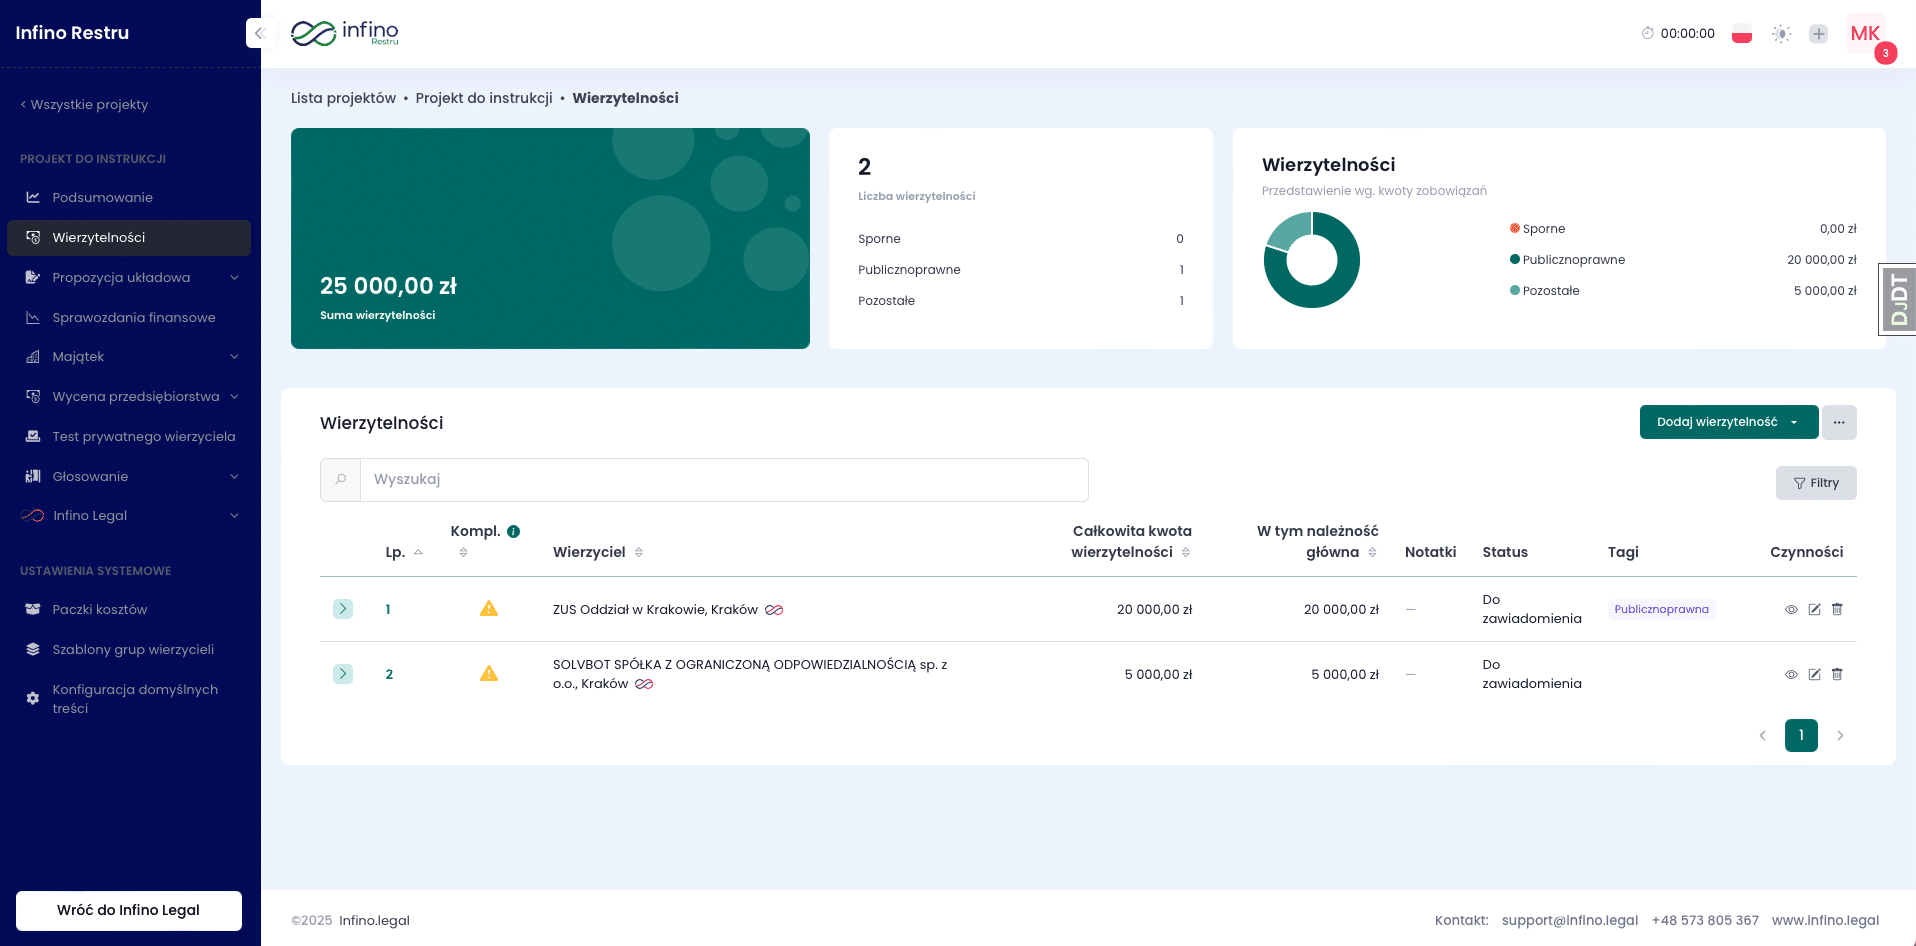Open the Dodaj wierzytelność dropdown
Viewport: 1916px width, 946px height.
click(1728, 422)
